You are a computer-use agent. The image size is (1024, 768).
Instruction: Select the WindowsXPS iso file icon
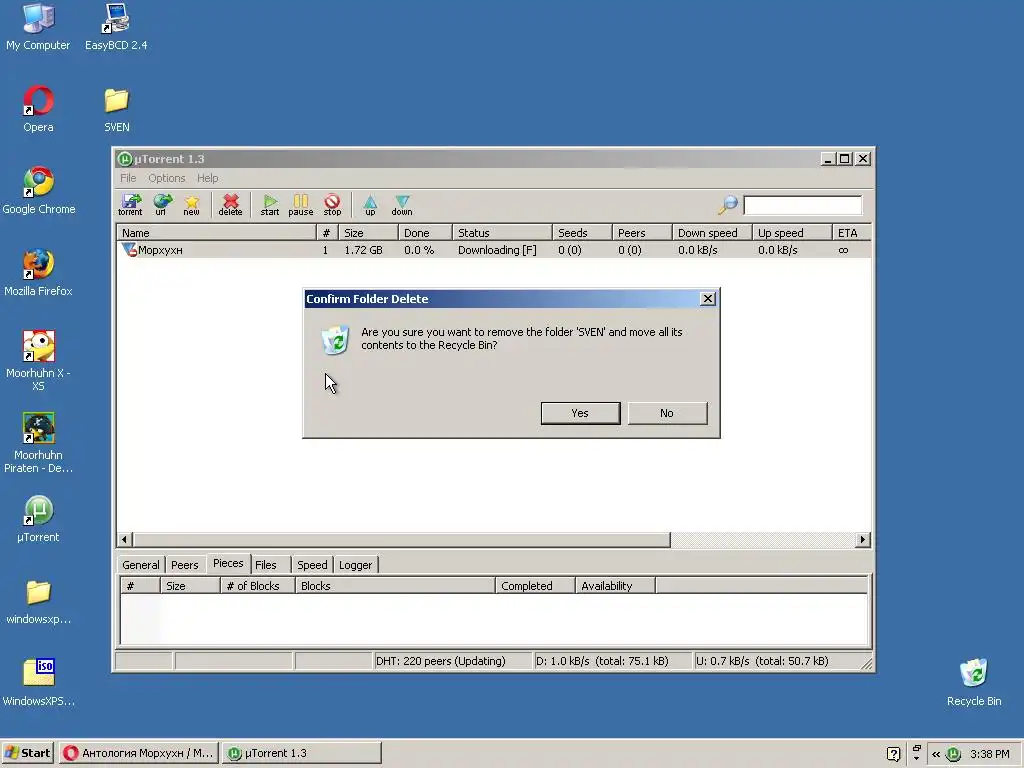point(38,682)
